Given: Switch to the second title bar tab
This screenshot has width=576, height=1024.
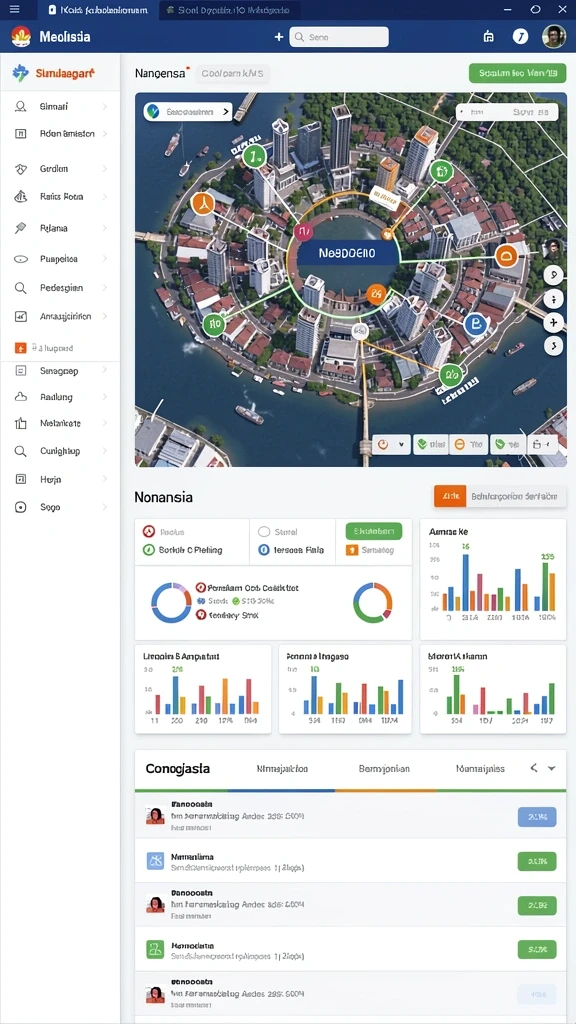Looking at the screenshot, I should [229, 10].
